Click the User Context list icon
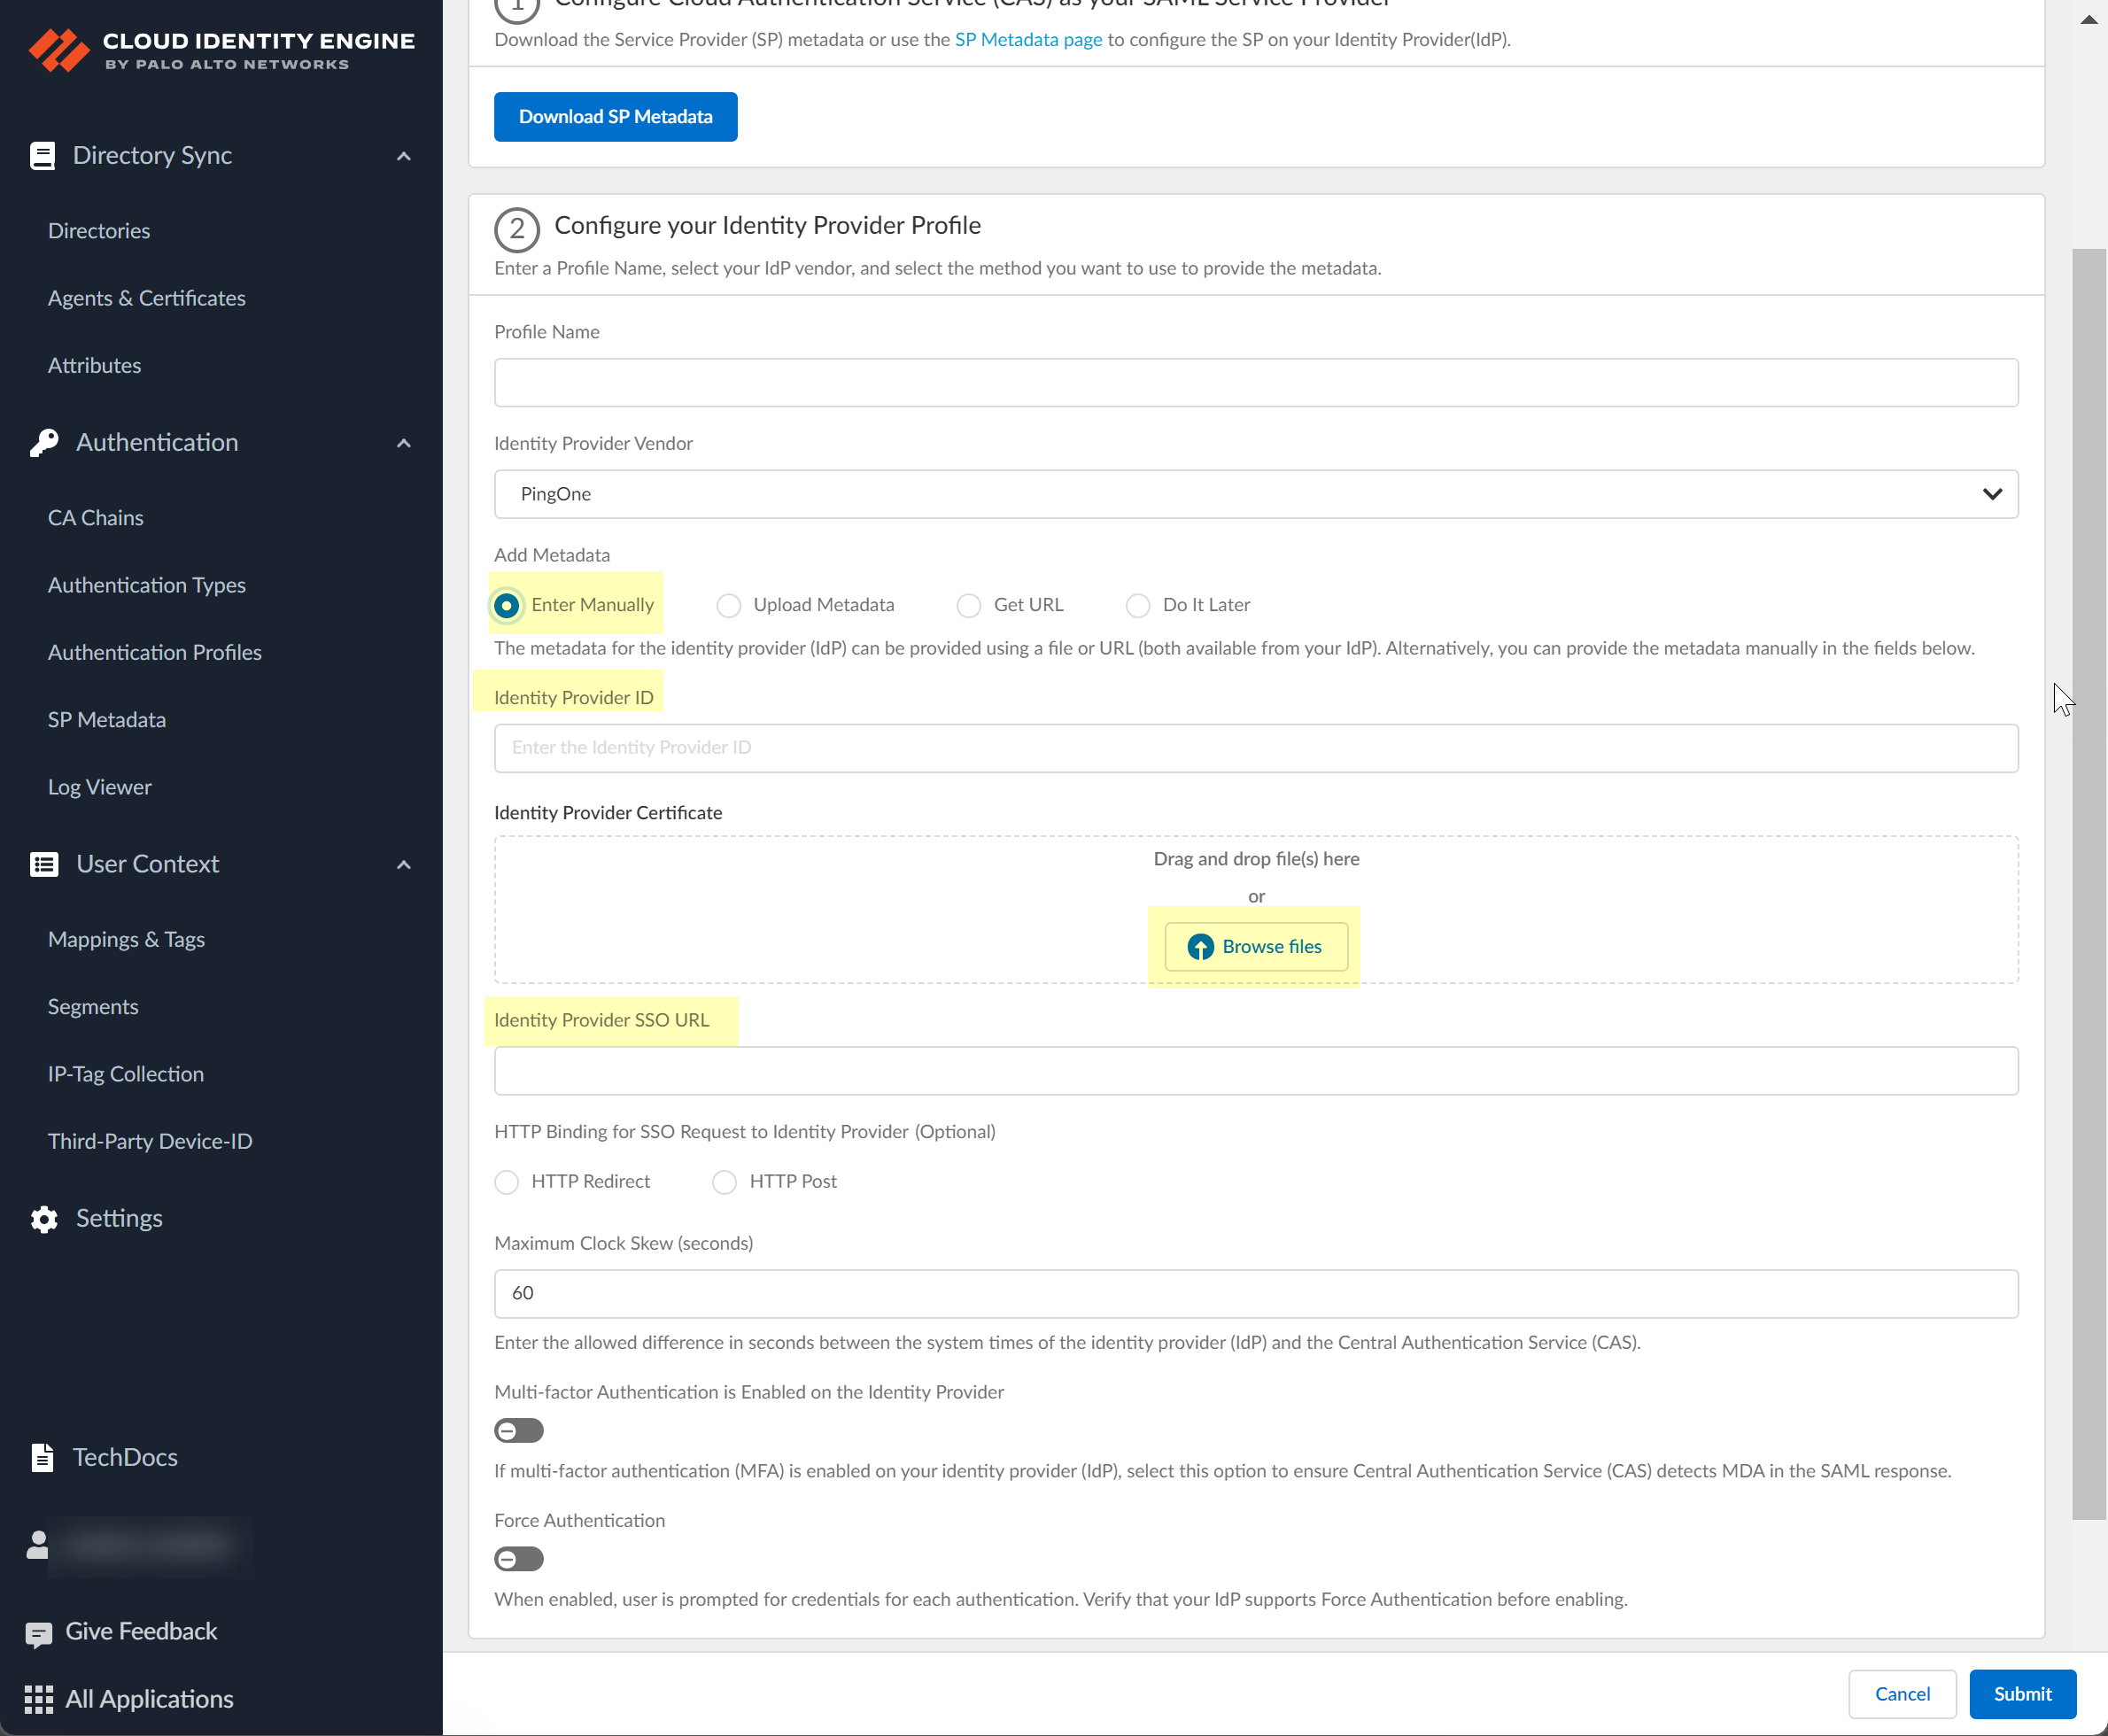The height and width of the screenshot is (1736, 2108). (x=44, y=864)
